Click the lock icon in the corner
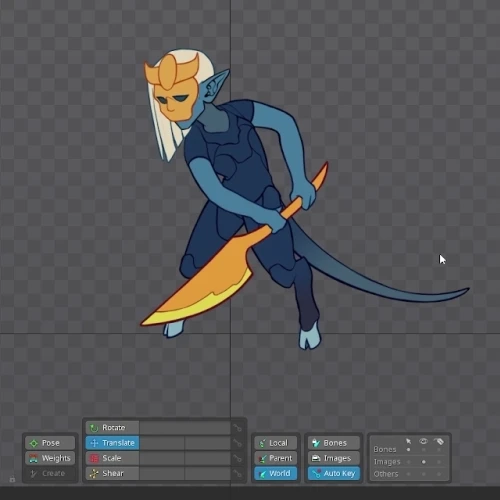 click(12, 479)
